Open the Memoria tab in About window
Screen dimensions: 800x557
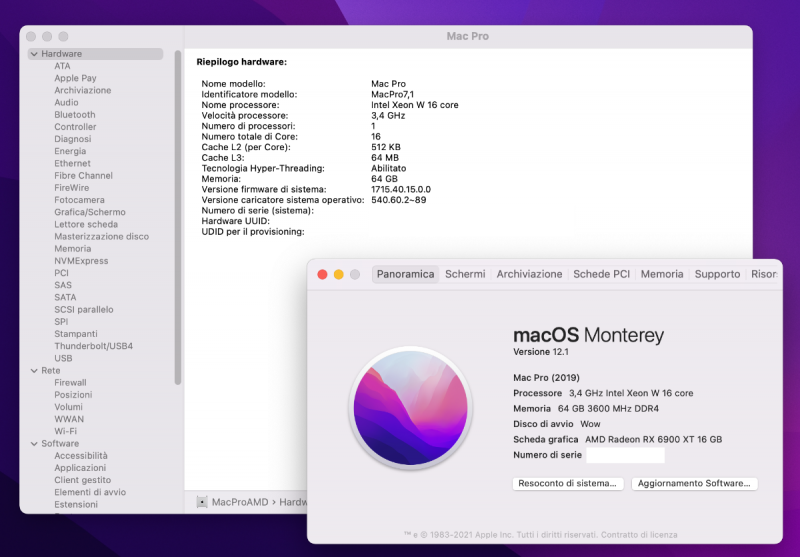click(x=662, y=274)
